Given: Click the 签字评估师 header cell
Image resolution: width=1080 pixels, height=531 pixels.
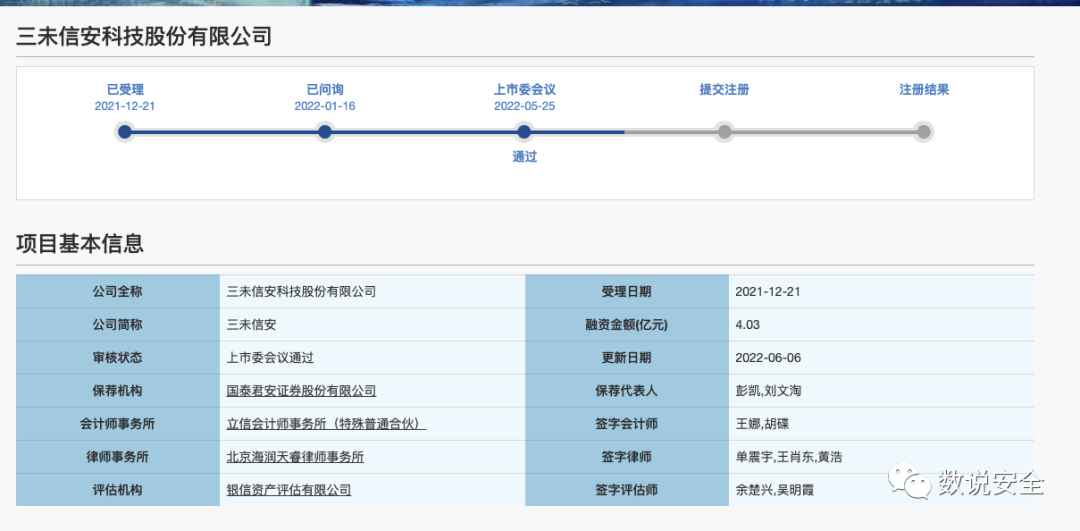Looking at the screenshot, I should click(x=627, y=490).
